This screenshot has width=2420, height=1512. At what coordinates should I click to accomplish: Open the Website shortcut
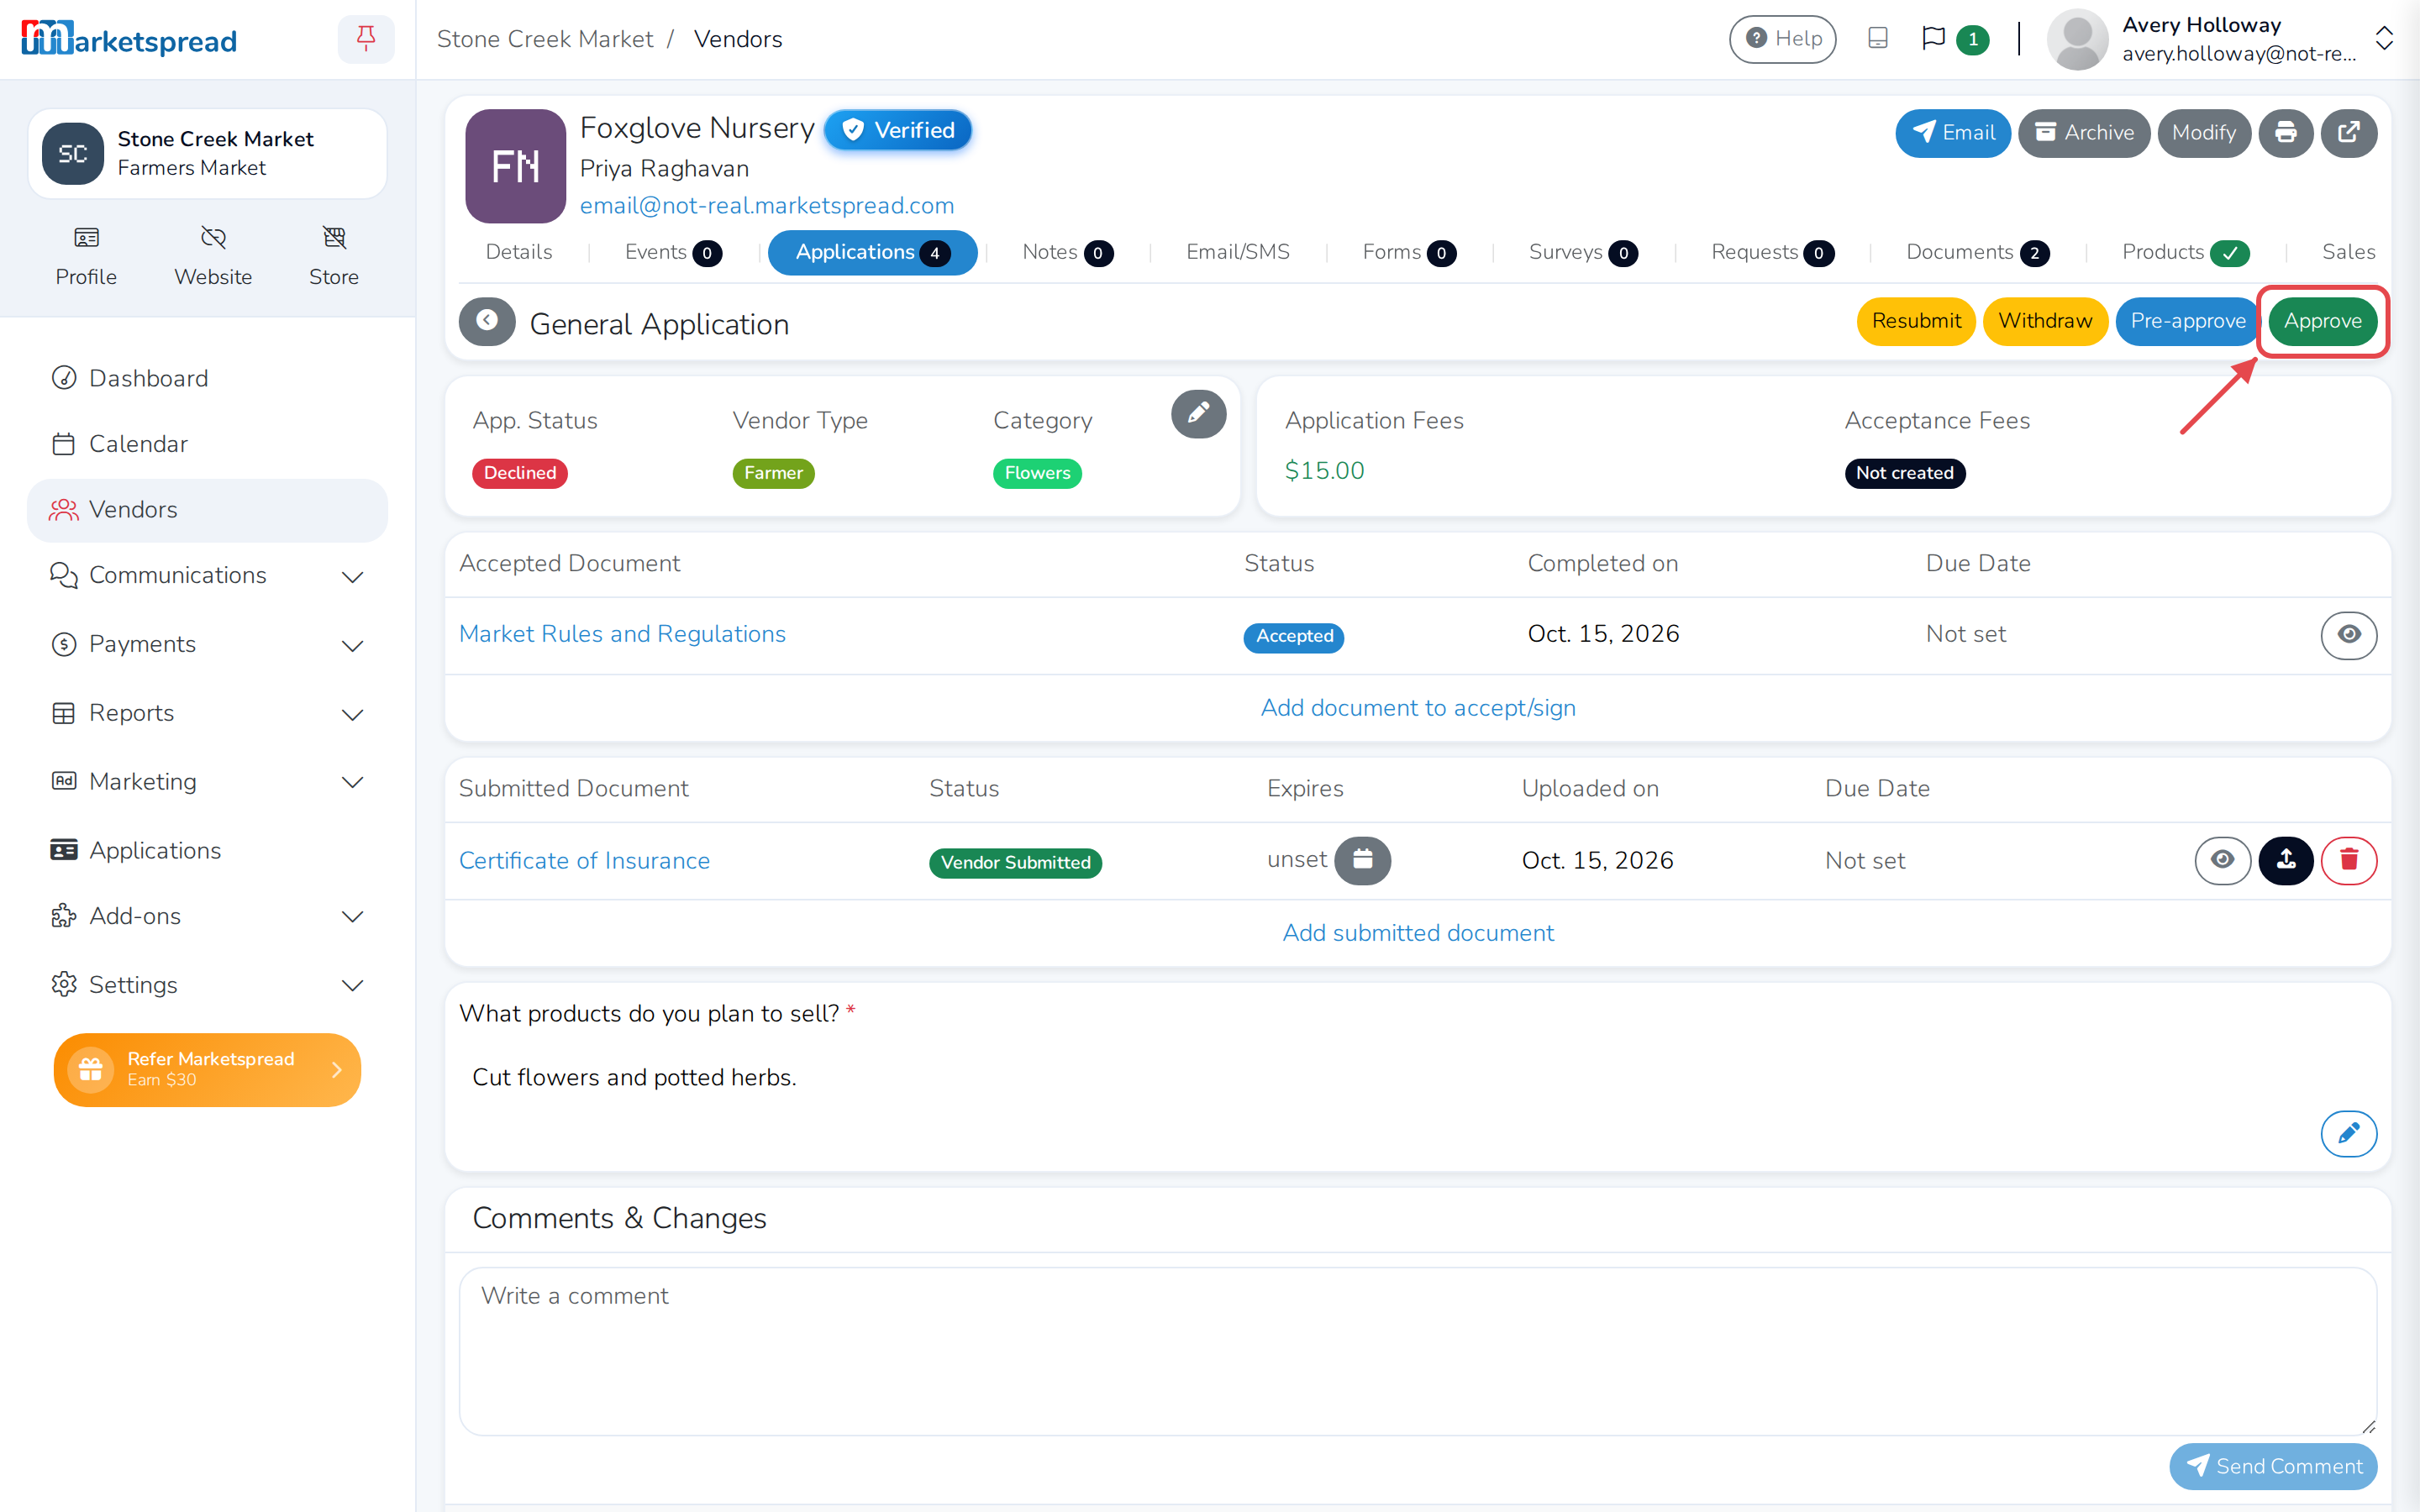[x=213, y=256]
